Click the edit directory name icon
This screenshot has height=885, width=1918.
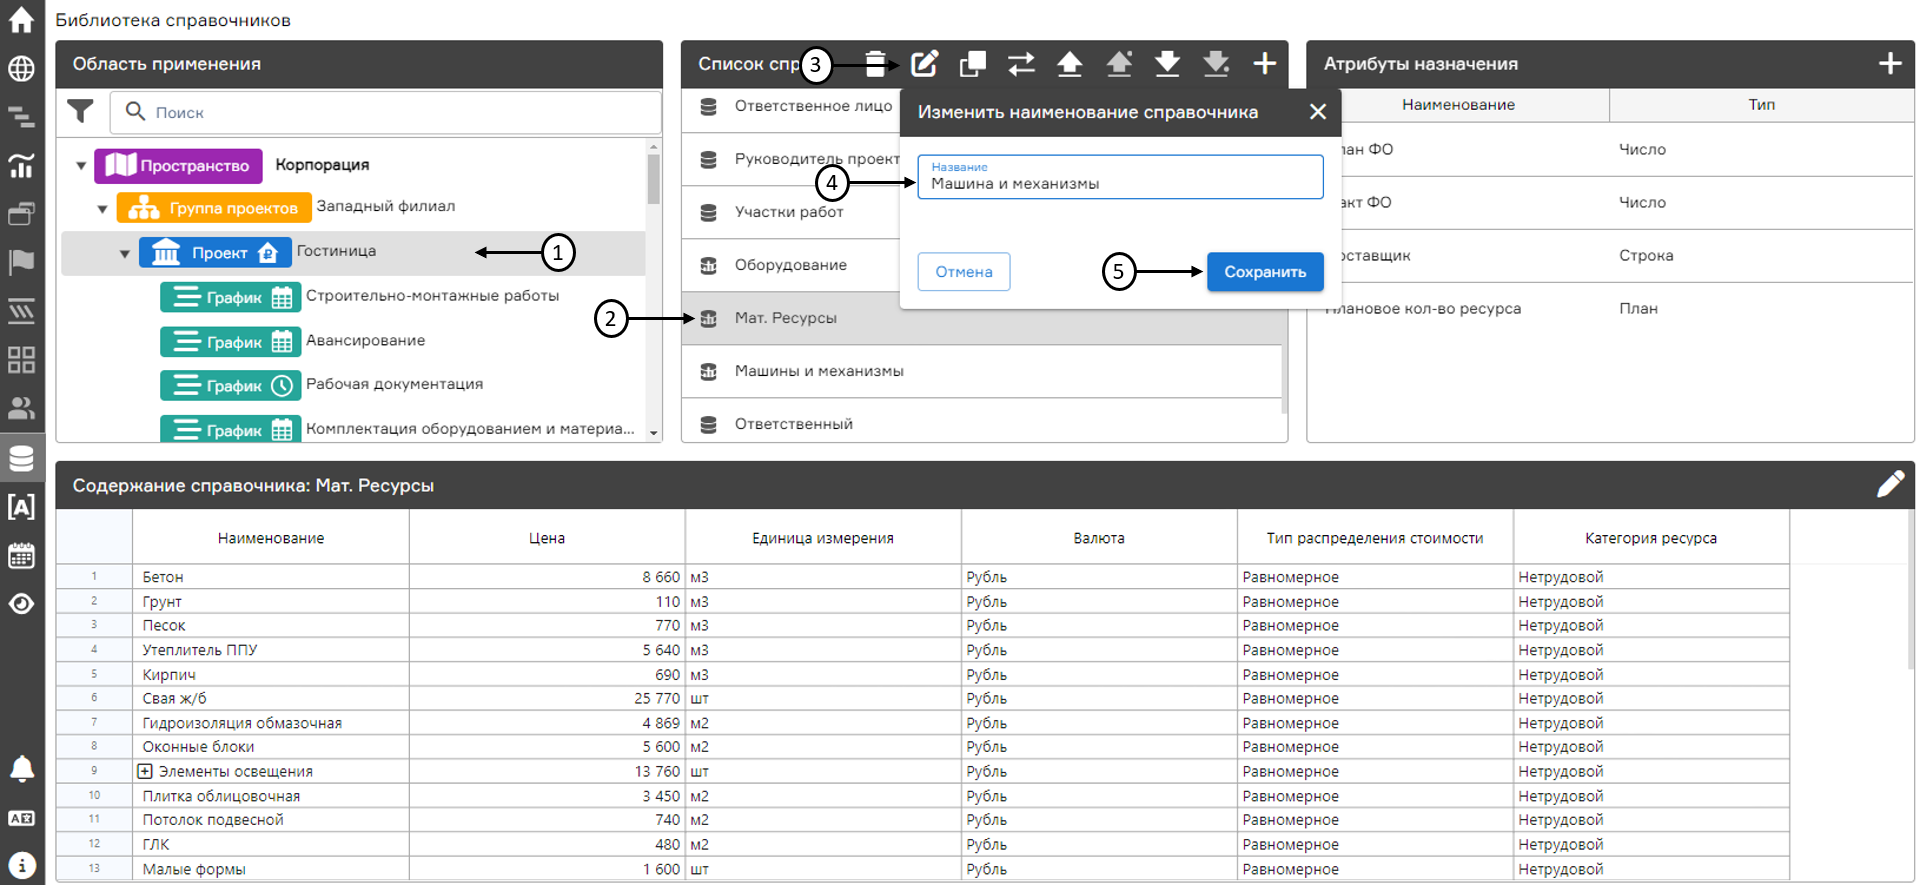[924, 64]
